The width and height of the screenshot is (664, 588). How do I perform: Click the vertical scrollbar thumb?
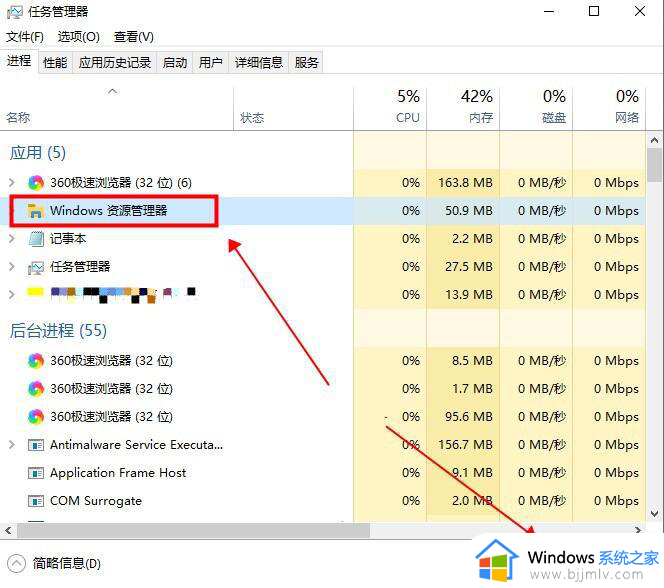coord(654,165)
